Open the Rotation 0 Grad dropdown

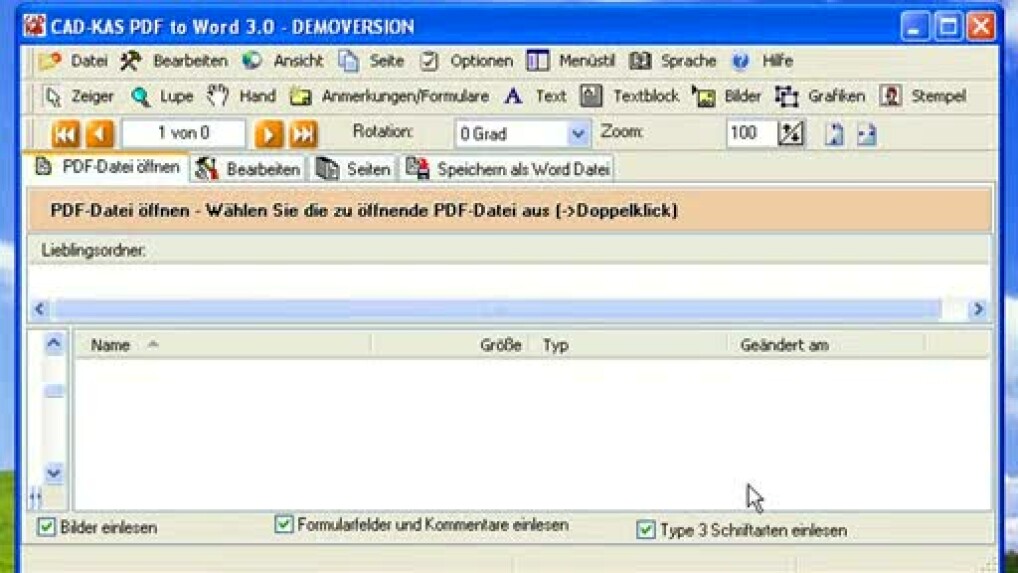(x=578, y=134)
